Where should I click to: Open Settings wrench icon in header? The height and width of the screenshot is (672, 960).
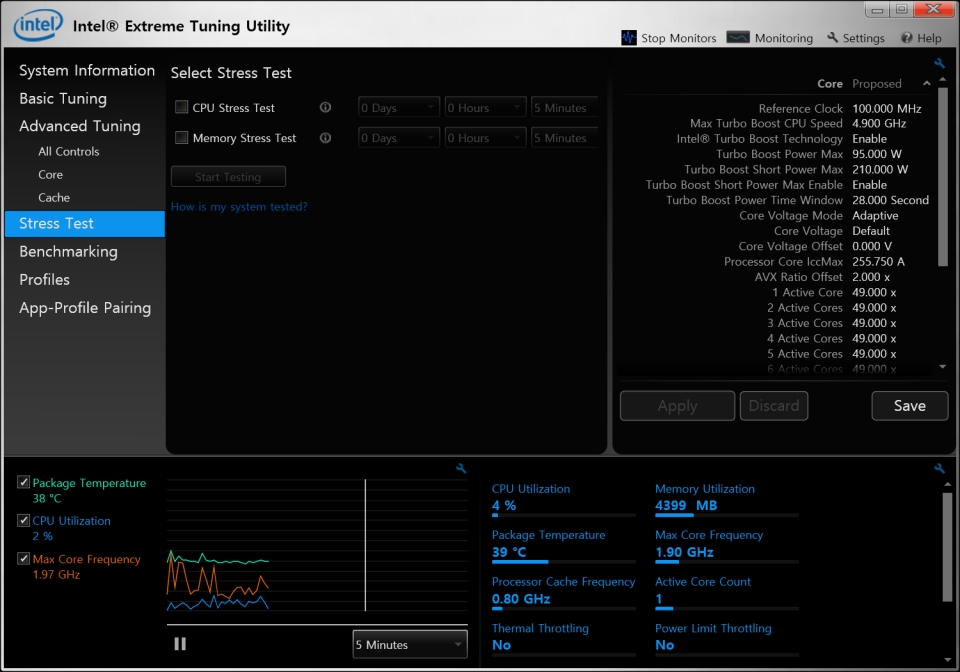(x=833, y=38)
